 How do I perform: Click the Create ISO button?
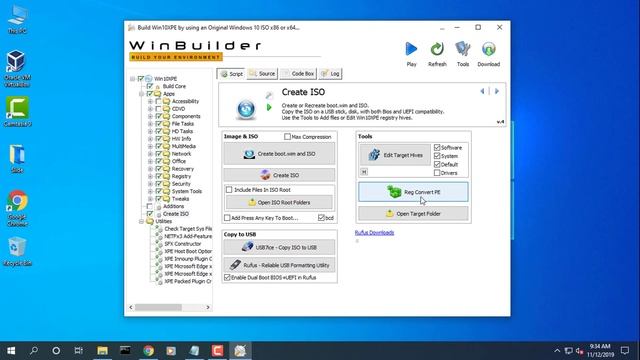pos(279,175)
